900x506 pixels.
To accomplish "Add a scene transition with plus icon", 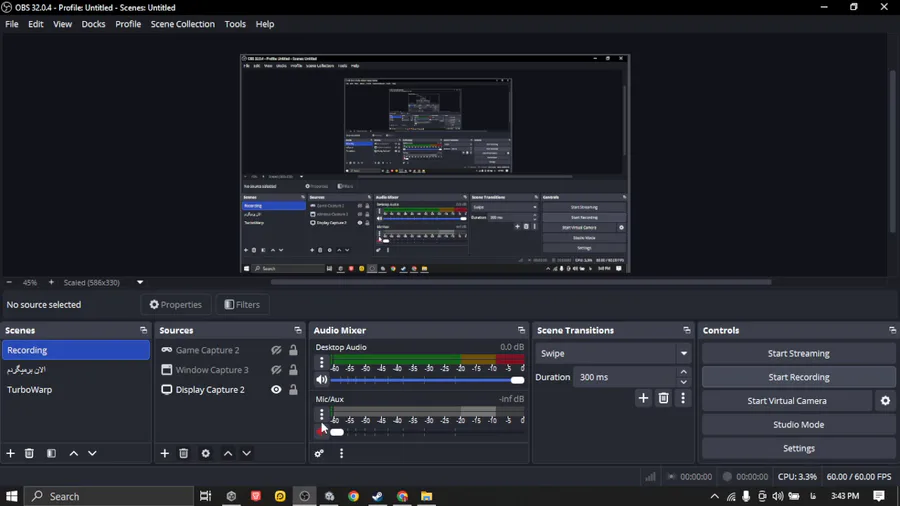I will point(643,398).
